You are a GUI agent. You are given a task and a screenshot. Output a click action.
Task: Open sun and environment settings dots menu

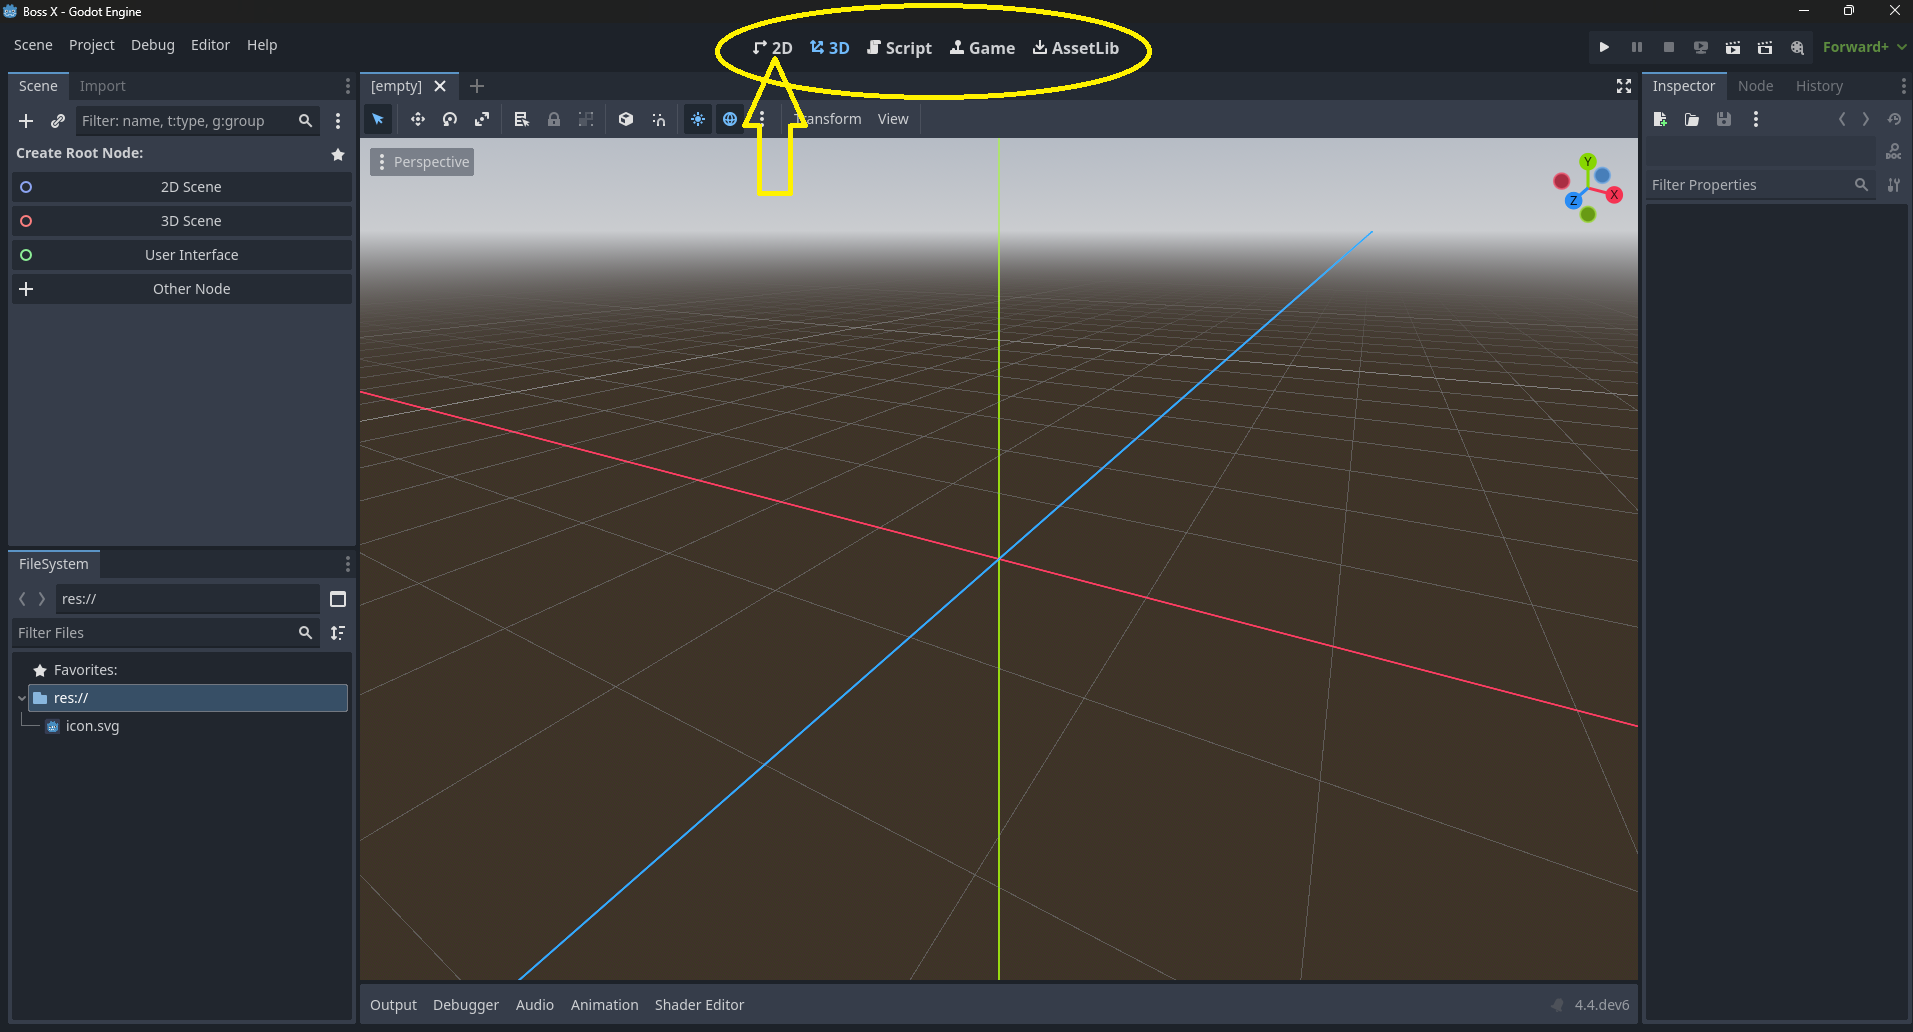pos(762,119)
